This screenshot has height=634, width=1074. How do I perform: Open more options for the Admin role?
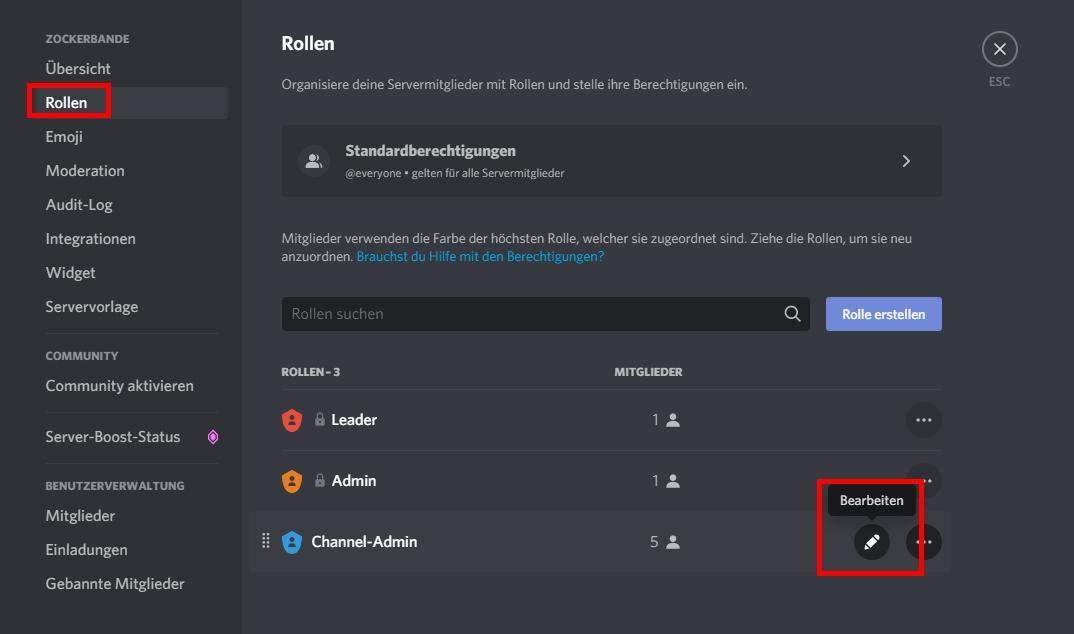coord(924,480)
